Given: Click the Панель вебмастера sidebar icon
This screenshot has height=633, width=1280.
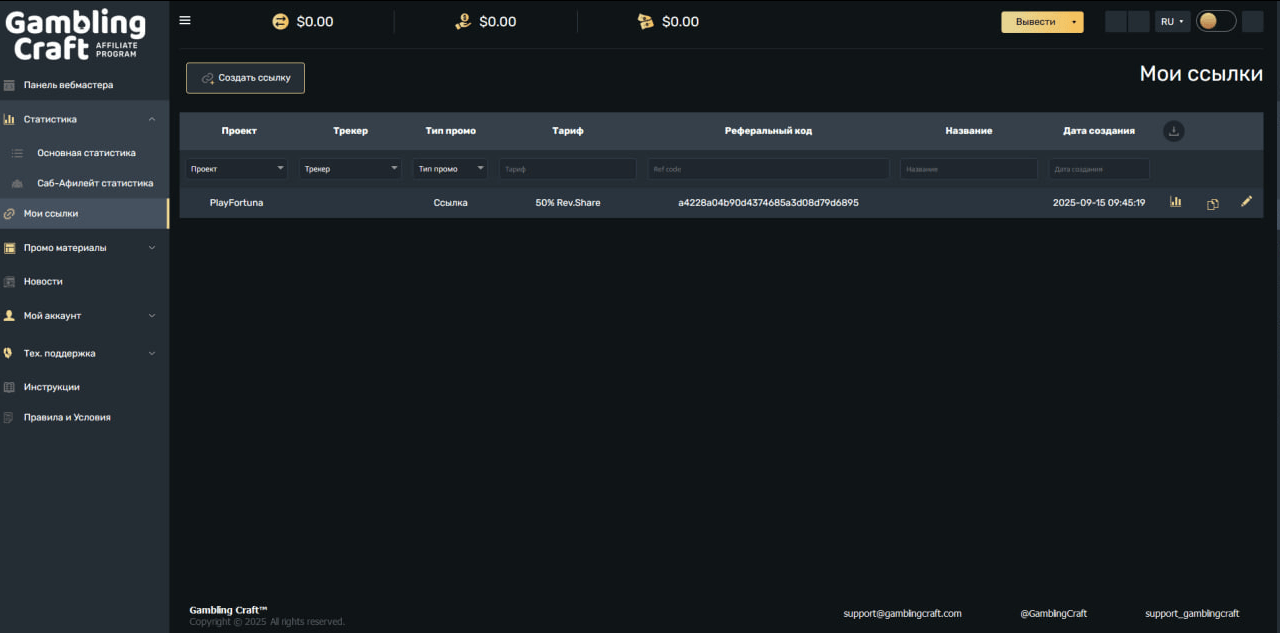Looking at the screenshot, I should pos(9,85).
